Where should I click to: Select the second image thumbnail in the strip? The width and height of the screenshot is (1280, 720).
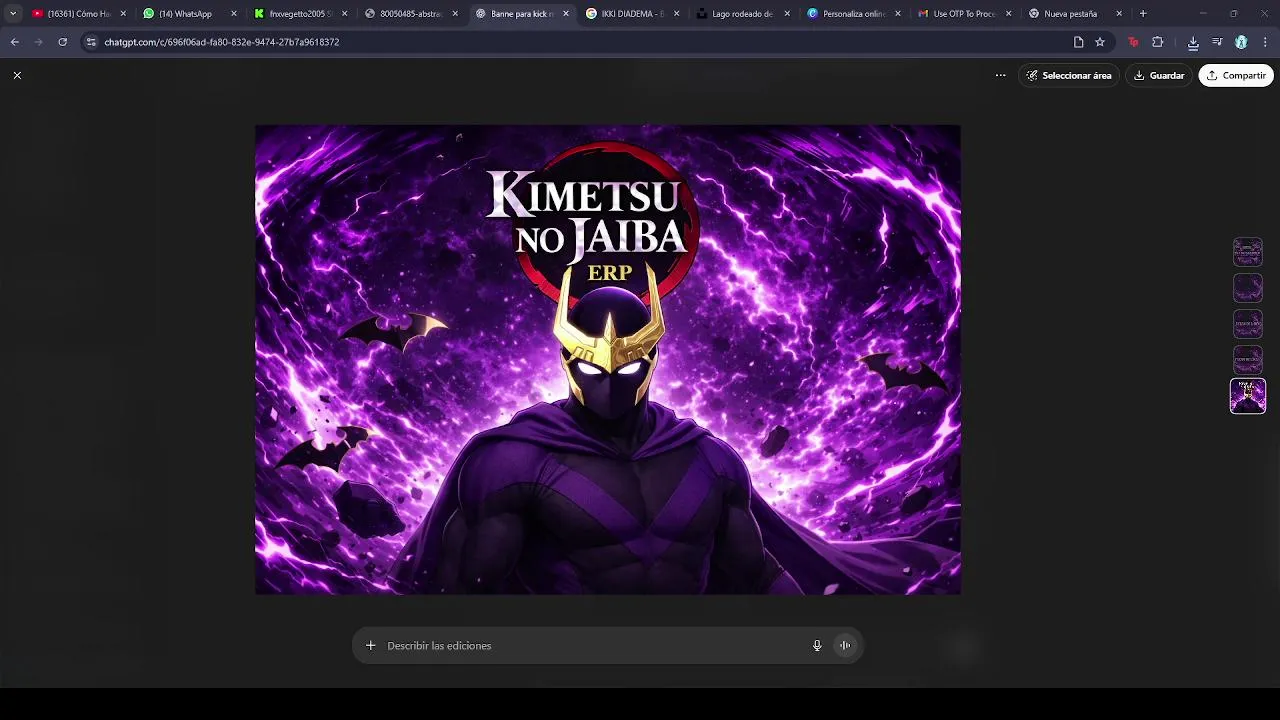click(x=1247, y=288)
